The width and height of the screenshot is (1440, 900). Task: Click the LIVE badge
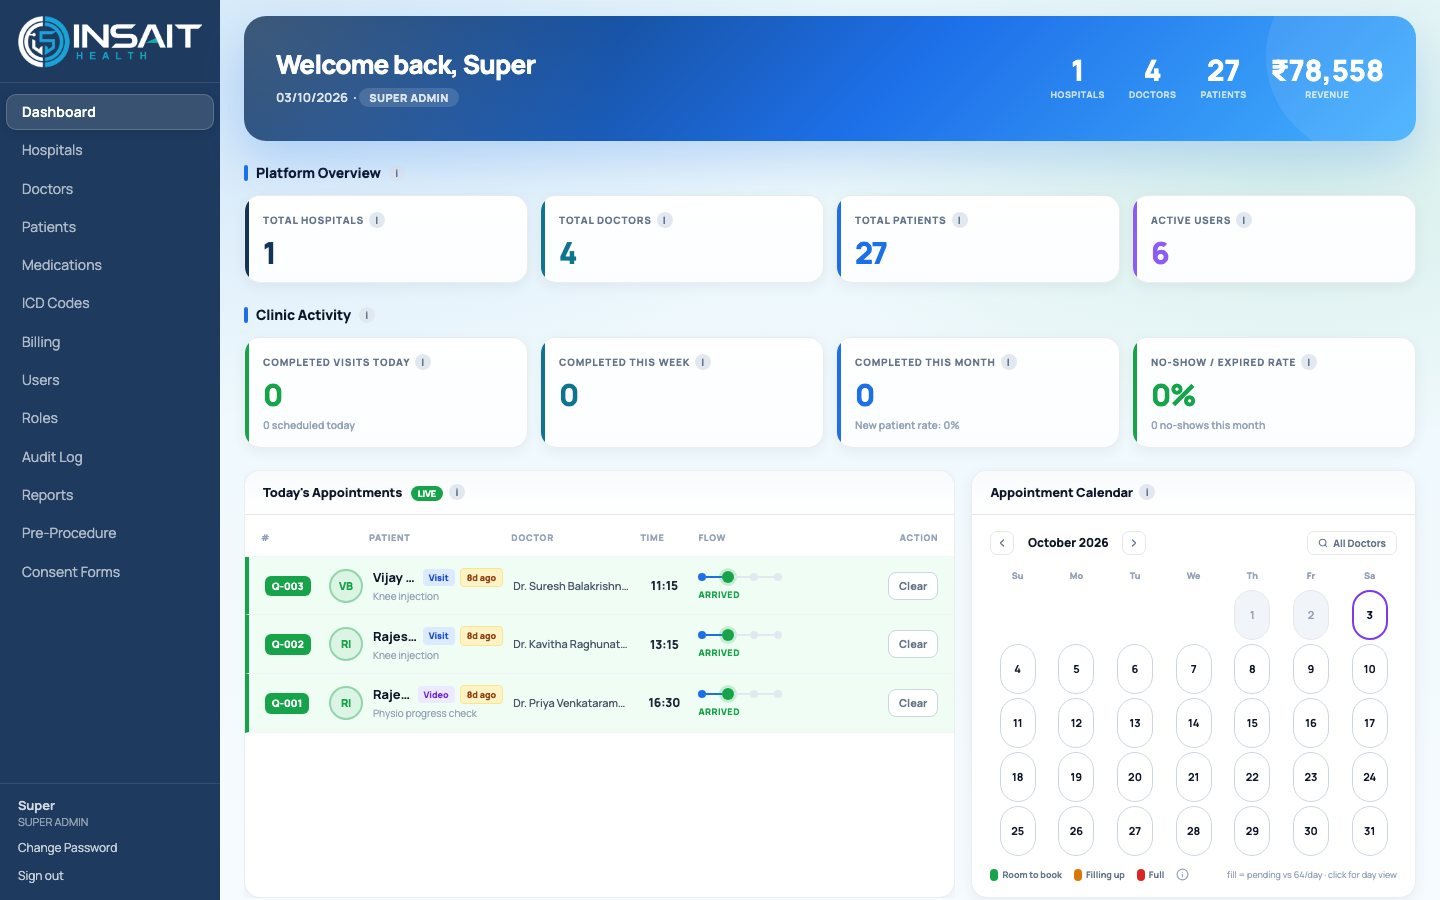click(427, 493)
